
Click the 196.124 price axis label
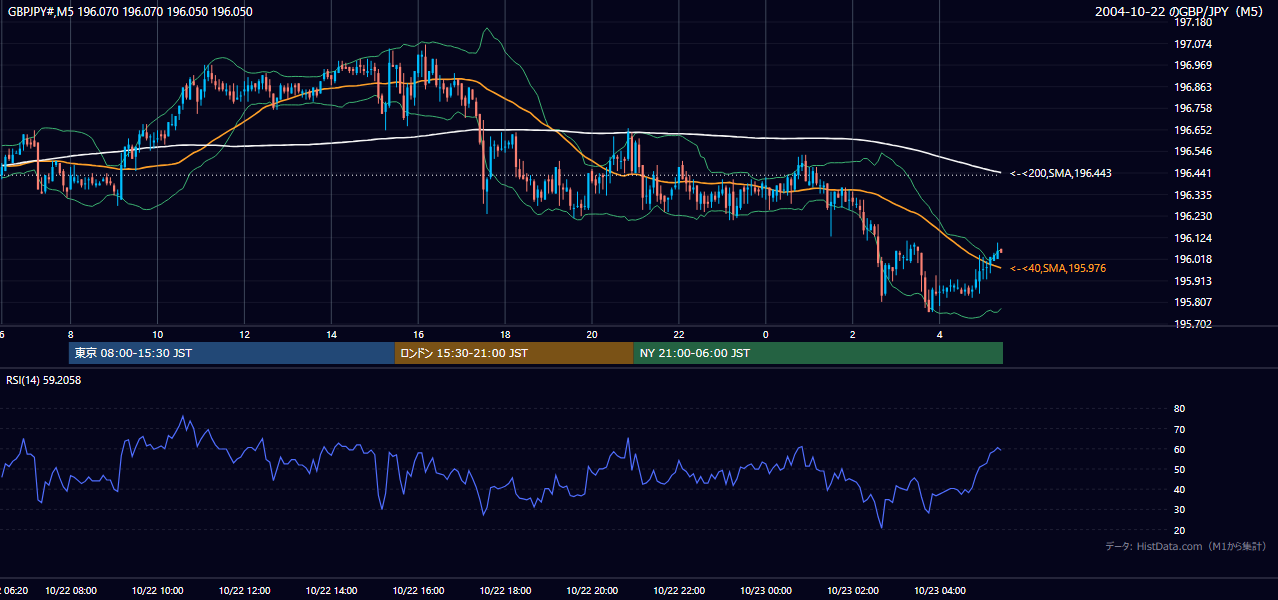pyautogui.click(x=1192, y=238)
